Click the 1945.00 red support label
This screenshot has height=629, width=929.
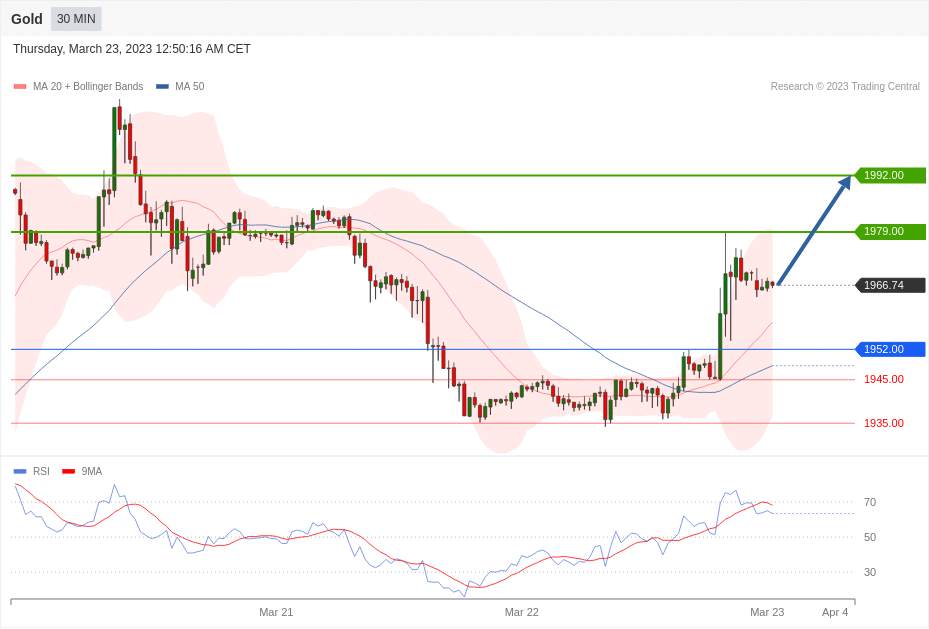(883, 380)
